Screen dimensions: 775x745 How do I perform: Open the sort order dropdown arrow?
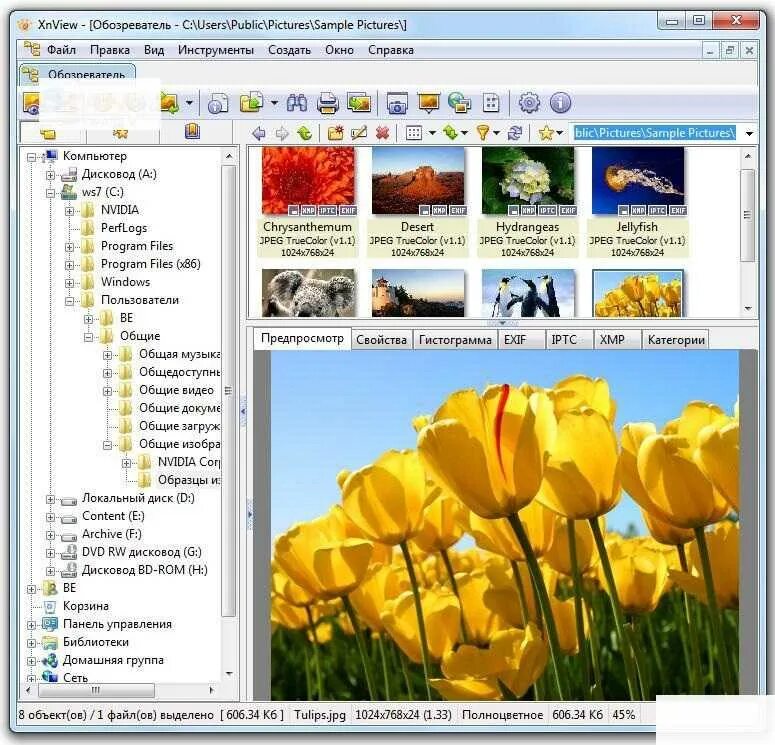coord(464,133)
